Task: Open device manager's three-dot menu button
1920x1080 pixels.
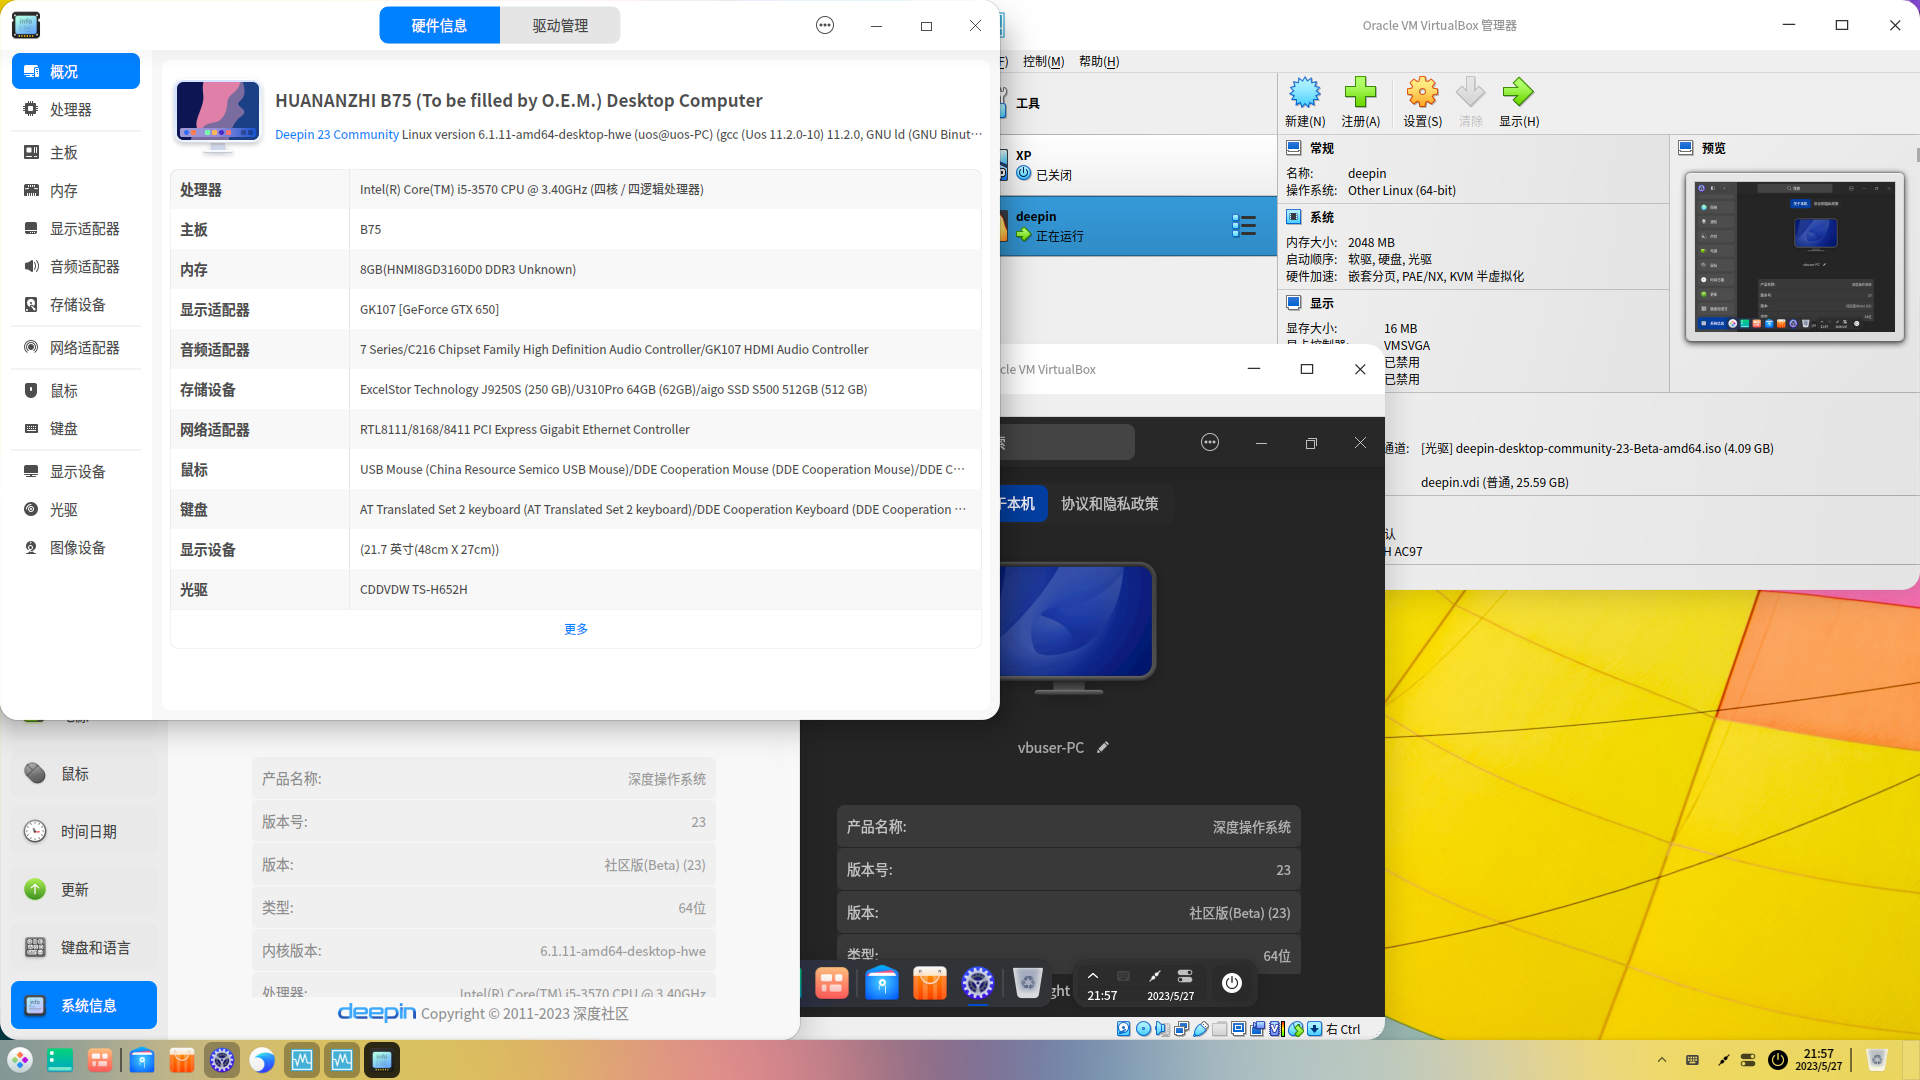Action: coord(825,26)
